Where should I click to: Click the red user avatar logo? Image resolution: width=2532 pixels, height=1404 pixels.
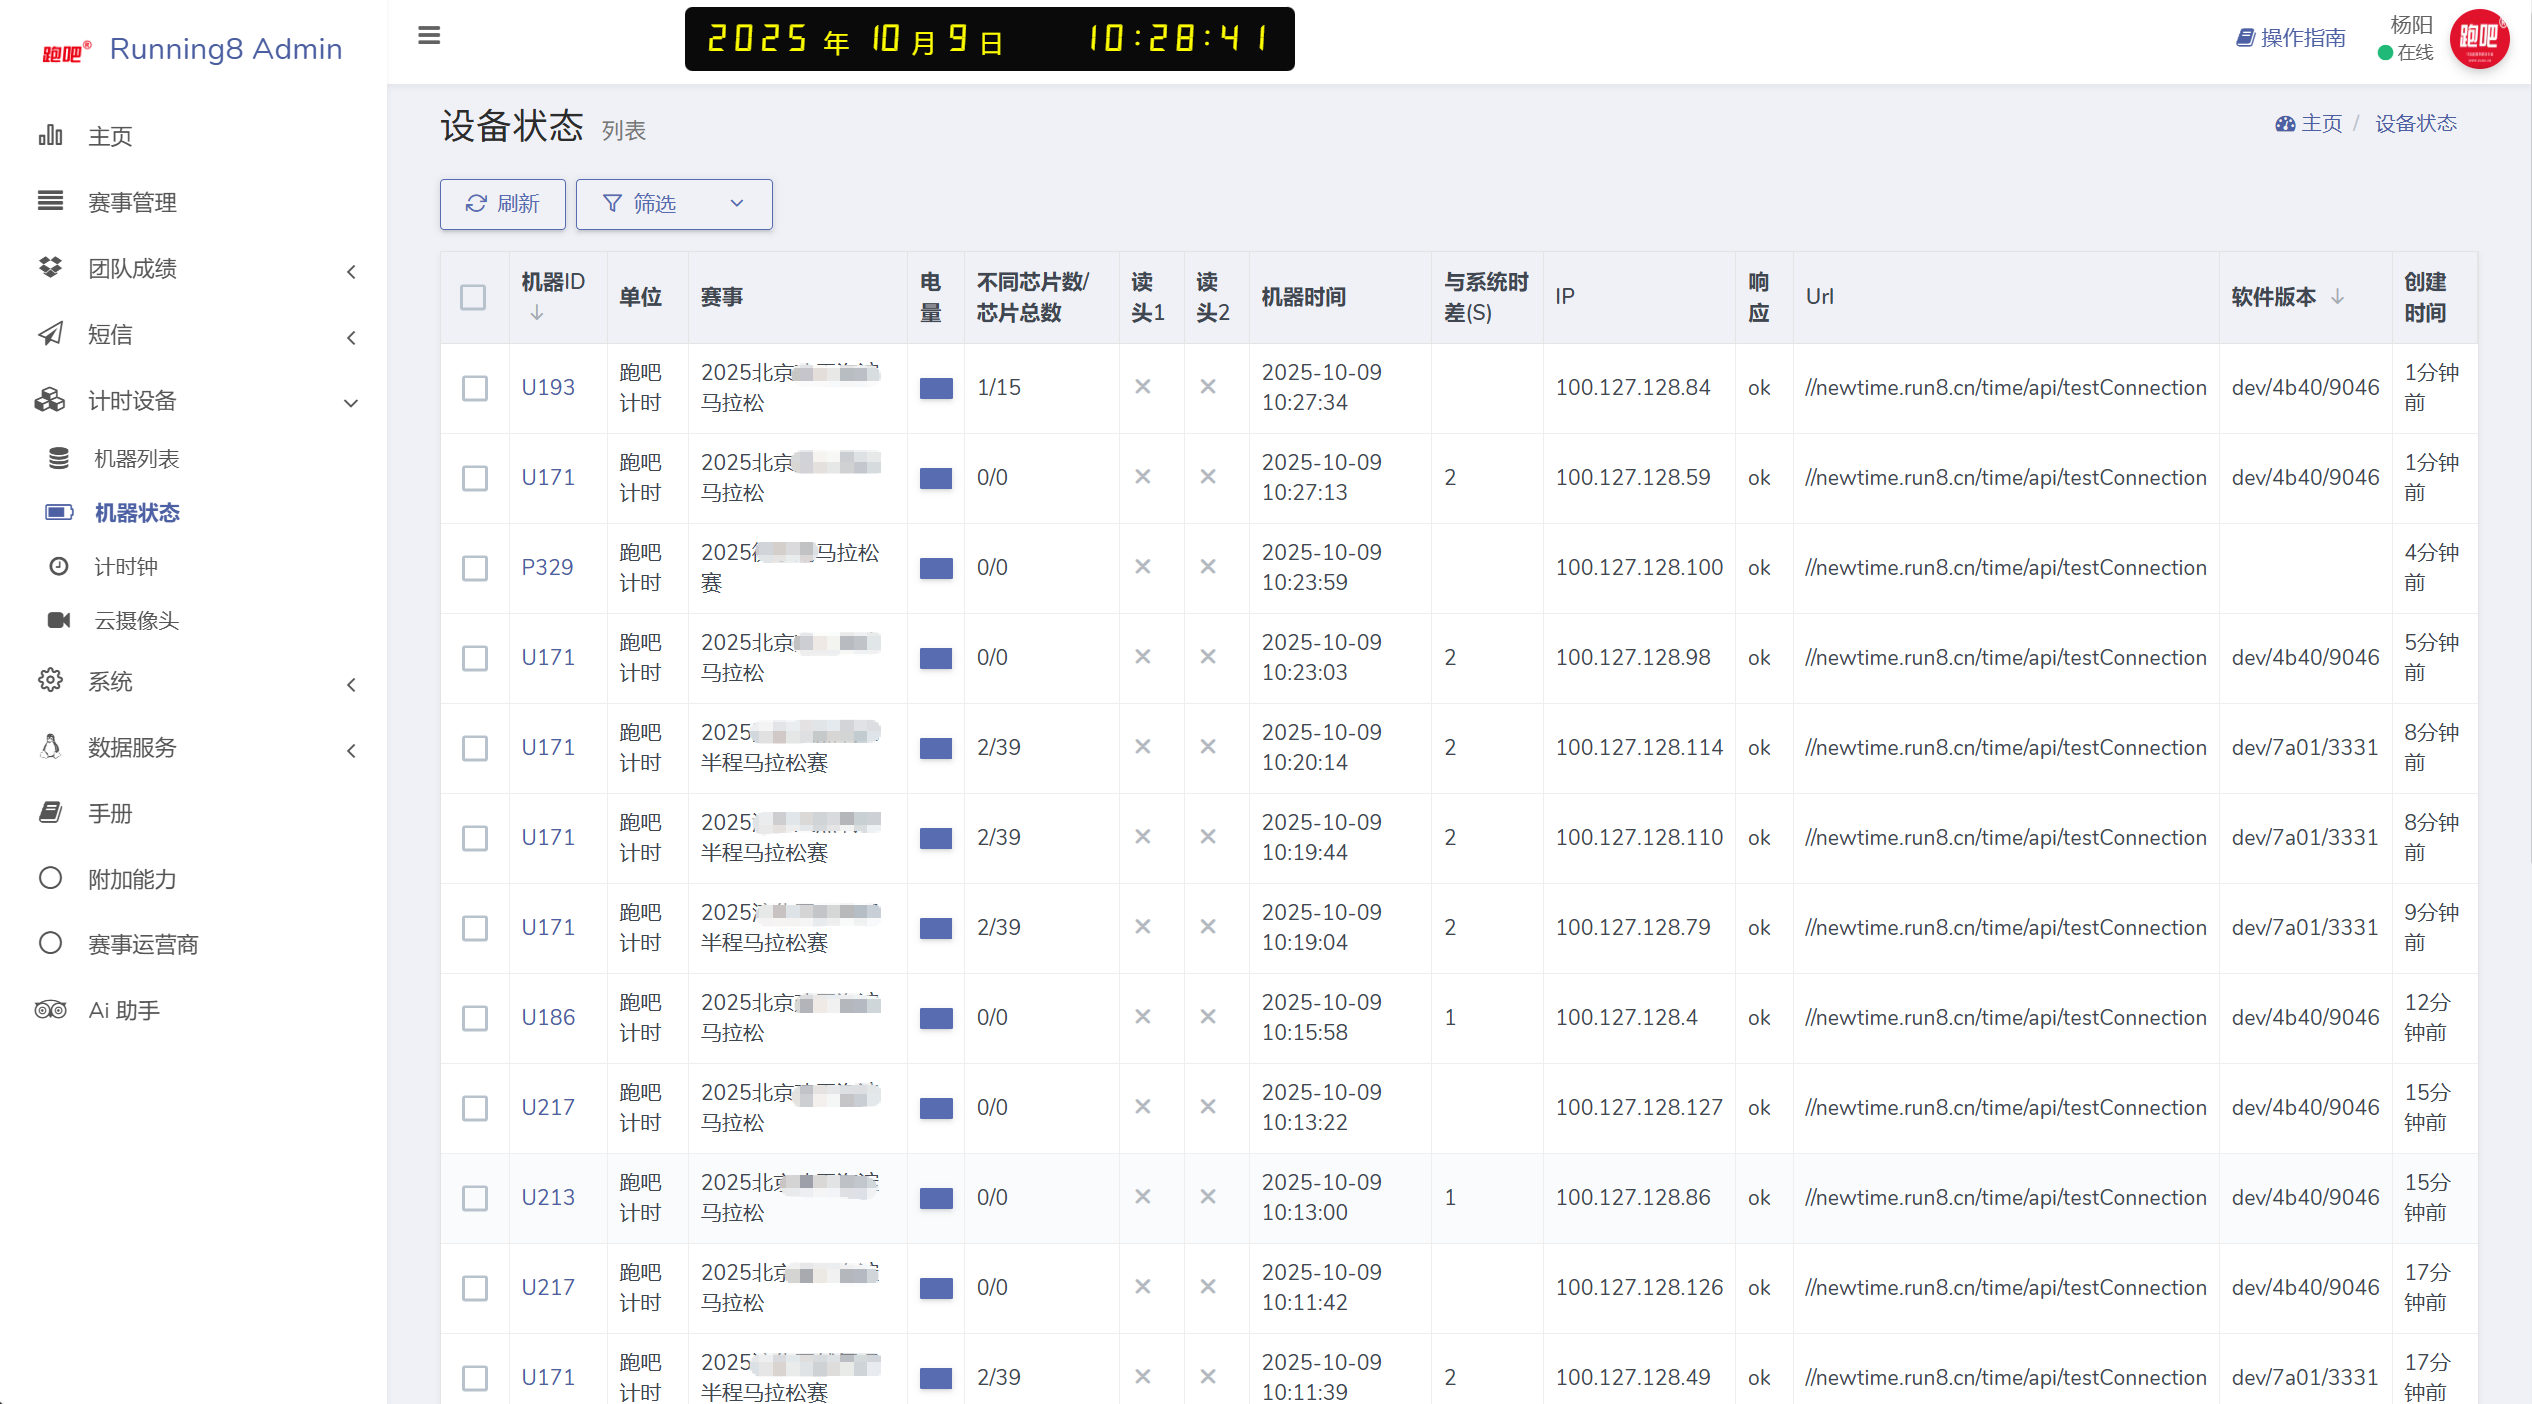[2478, 38]
